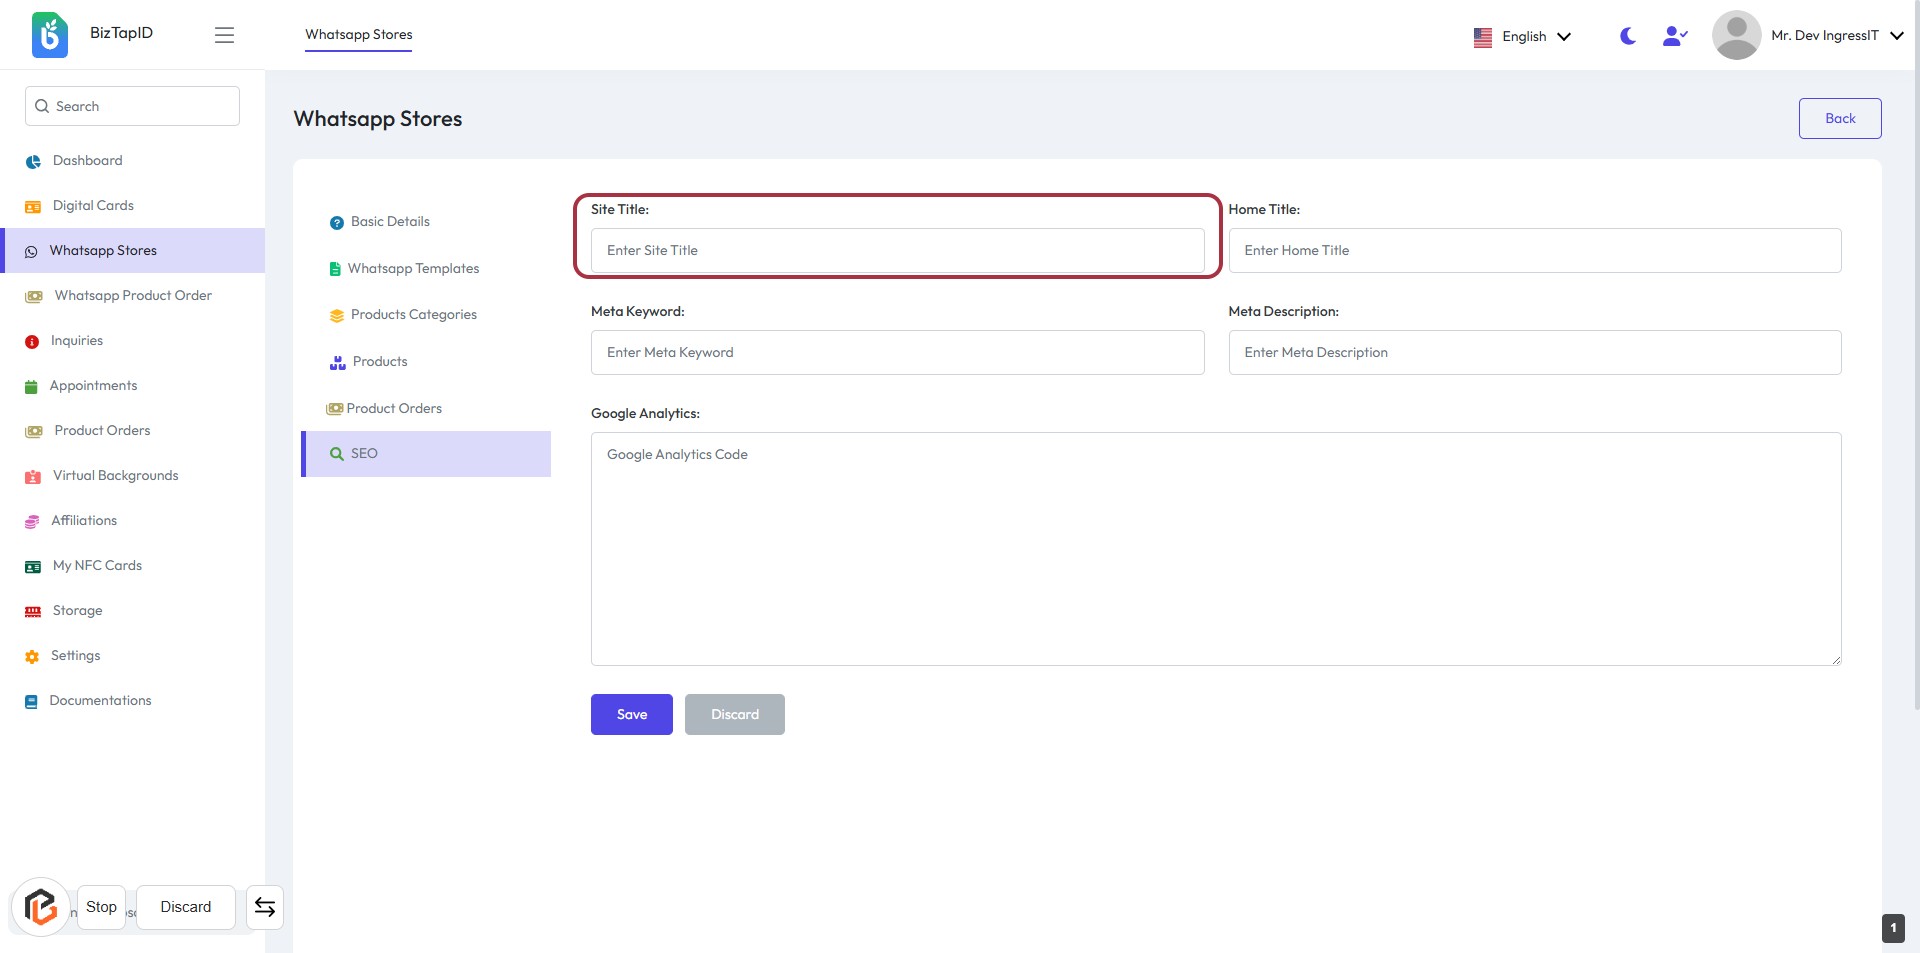Screen dimensions: 1920x953
Task: Select the Basic Details section
Action: (390, 222)
